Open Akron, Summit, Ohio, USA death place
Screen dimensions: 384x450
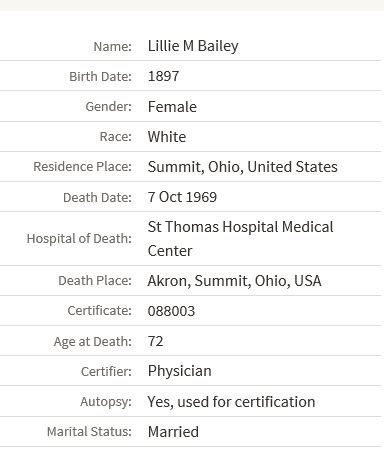point(234,281)
